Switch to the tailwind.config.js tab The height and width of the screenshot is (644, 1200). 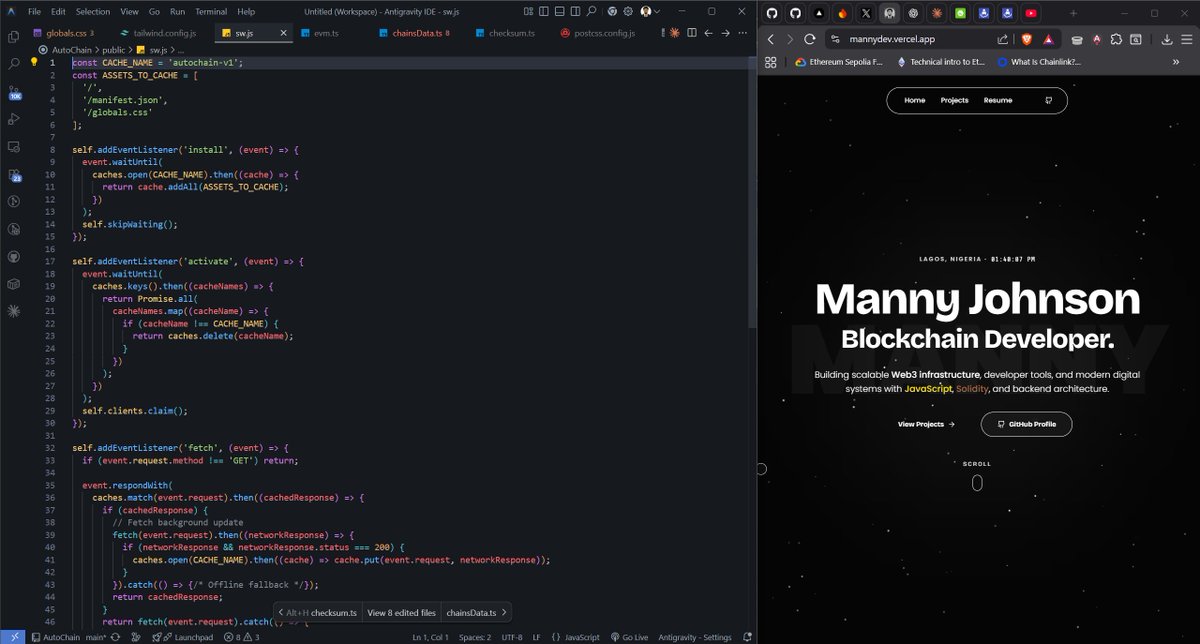(x=158, y=33)
